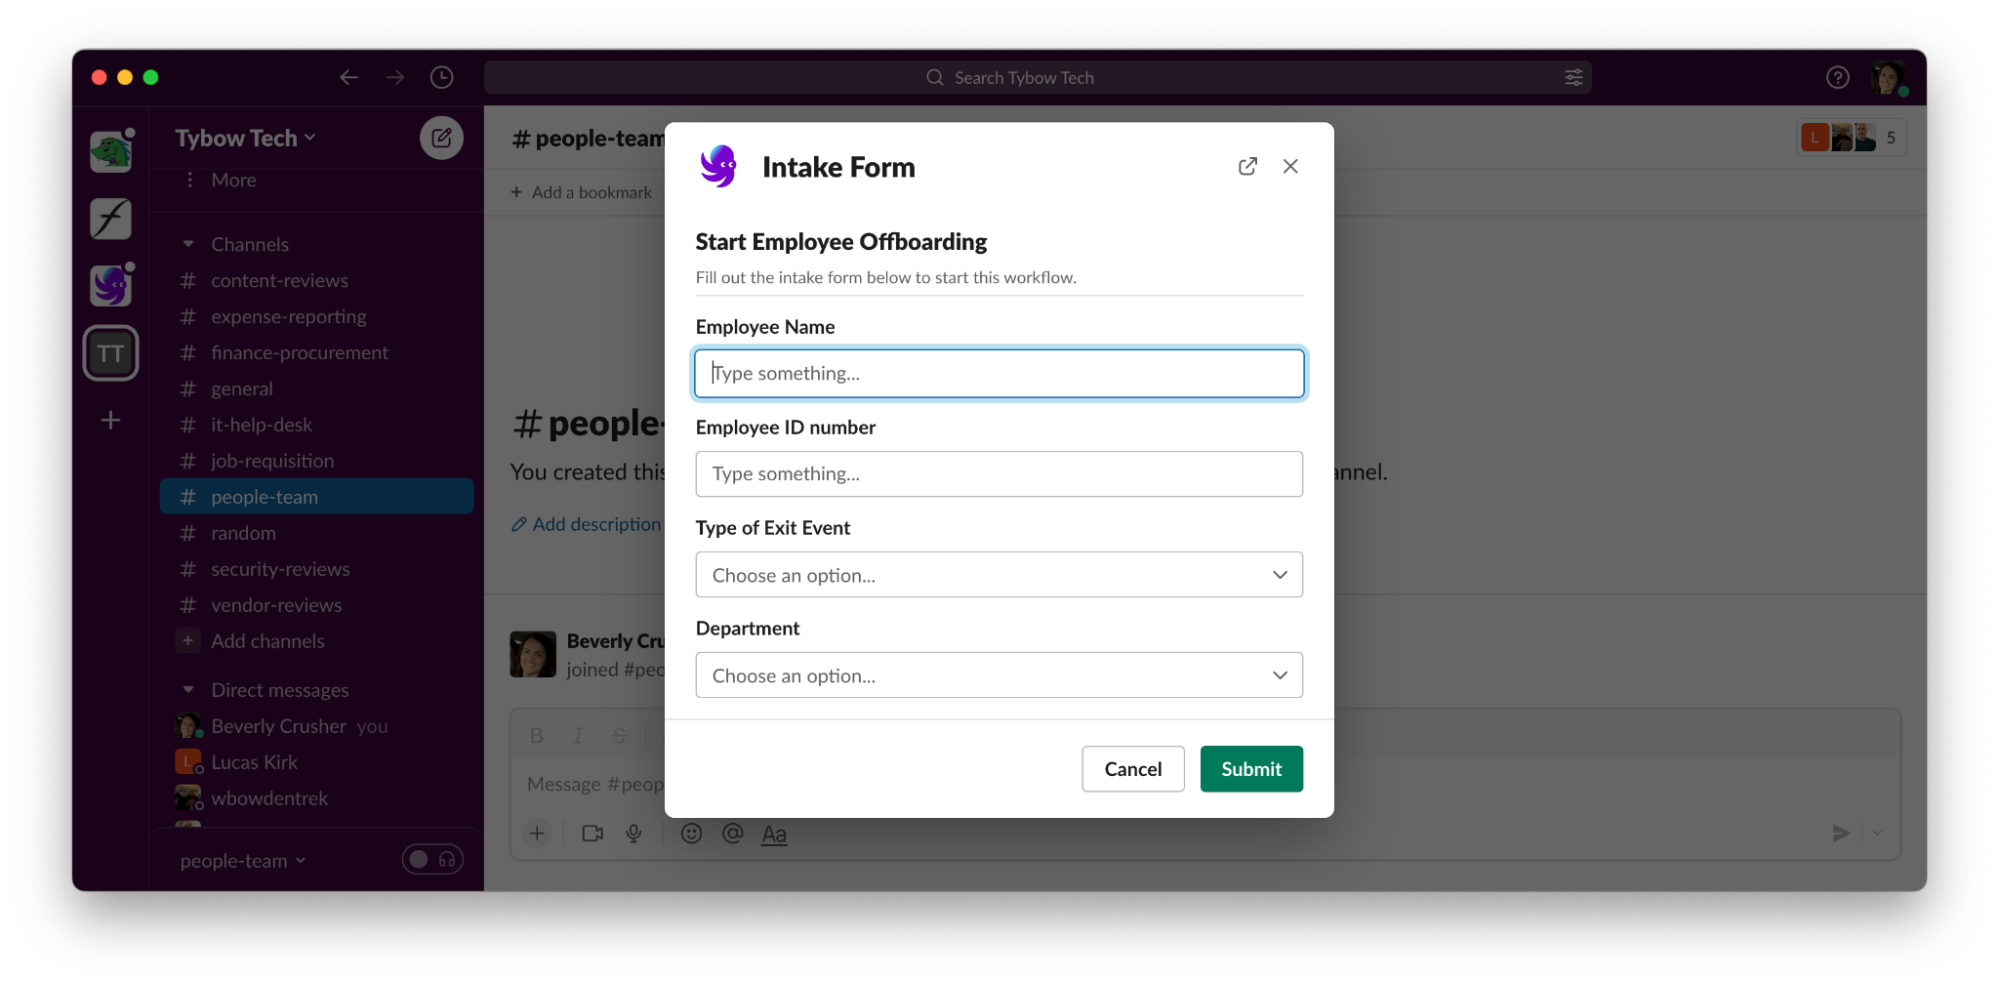1999x987 pixels.
Task: Open the help question mark icon
Action: [1837, 77]
